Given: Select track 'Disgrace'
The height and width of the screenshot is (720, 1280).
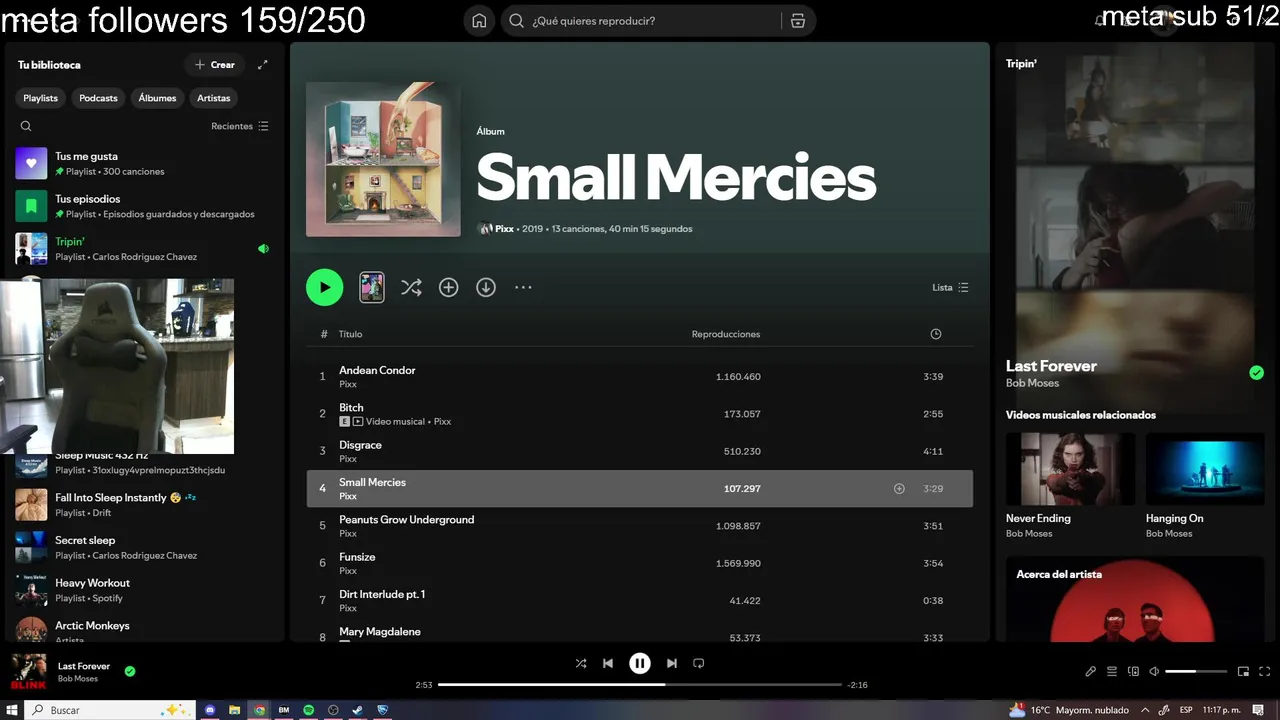Looking at the screenshot, I should [640, 451].
